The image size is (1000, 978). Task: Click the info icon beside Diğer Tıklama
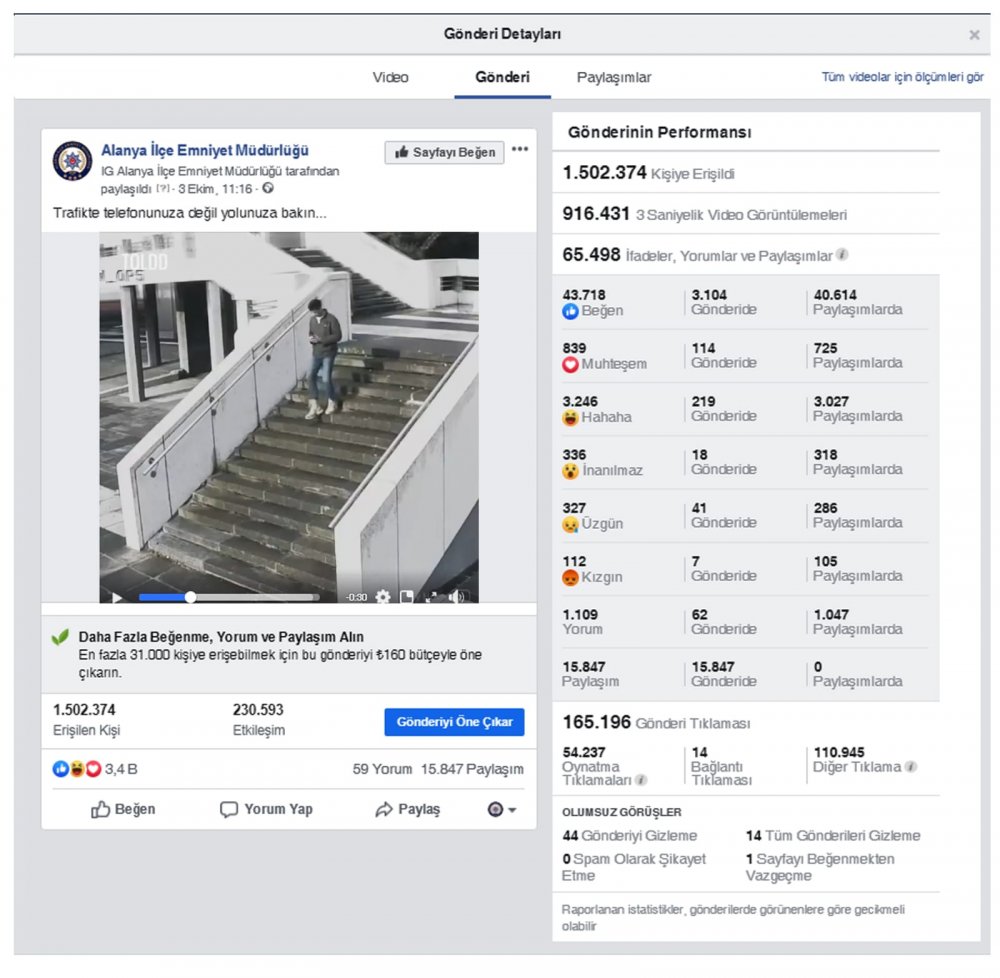pyautogui.click(x=911, y=767)
